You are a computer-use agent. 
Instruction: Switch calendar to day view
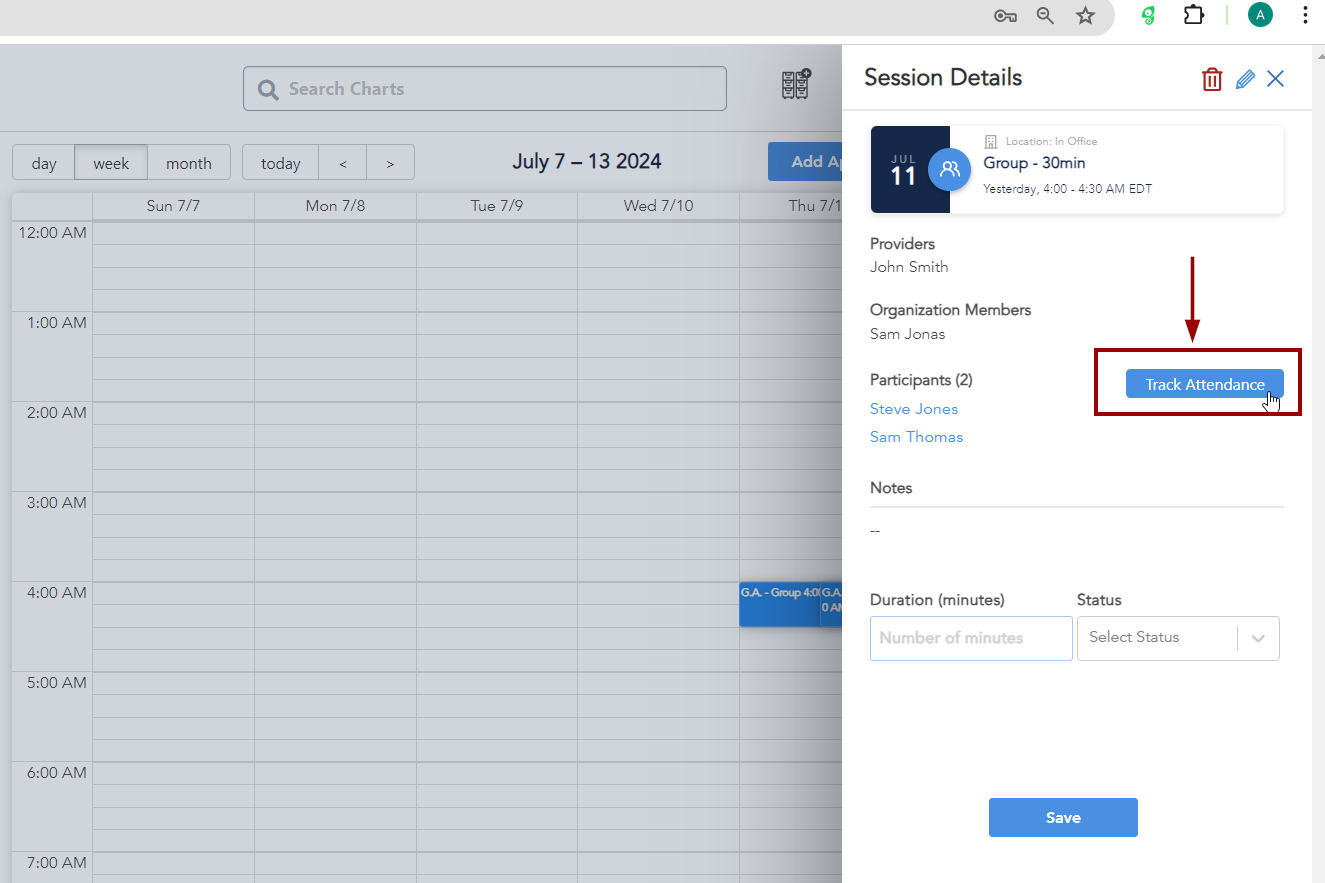click(44, 163)
